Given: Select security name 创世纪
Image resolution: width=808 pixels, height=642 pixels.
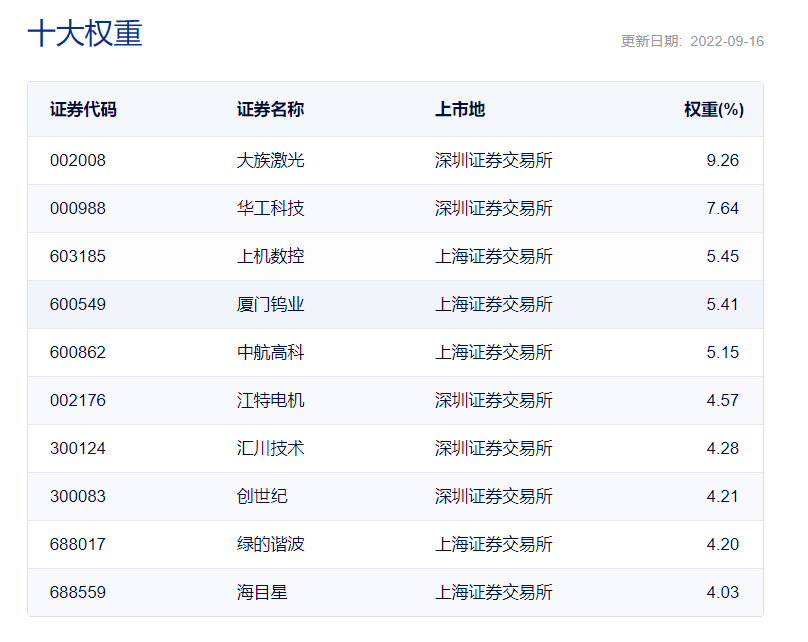Looking at the screenshot, I should point(262,496).
